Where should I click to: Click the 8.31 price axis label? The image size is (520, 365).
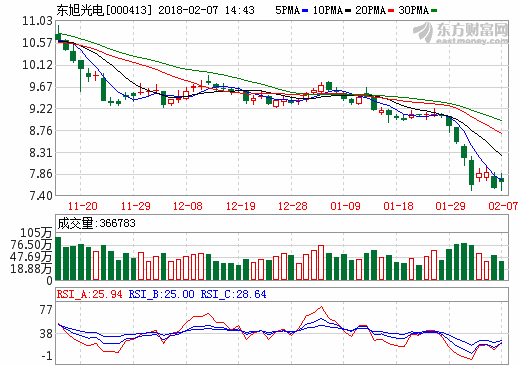pos(41,152)
